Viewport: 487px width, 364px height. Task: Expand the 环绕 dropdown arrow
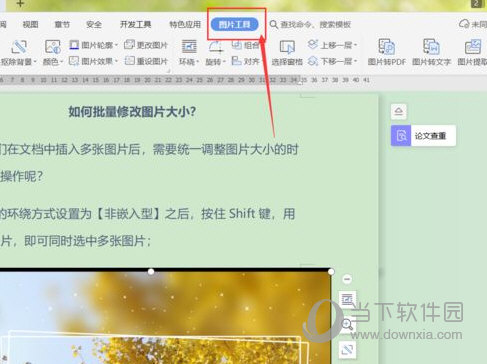coord(198,62)
